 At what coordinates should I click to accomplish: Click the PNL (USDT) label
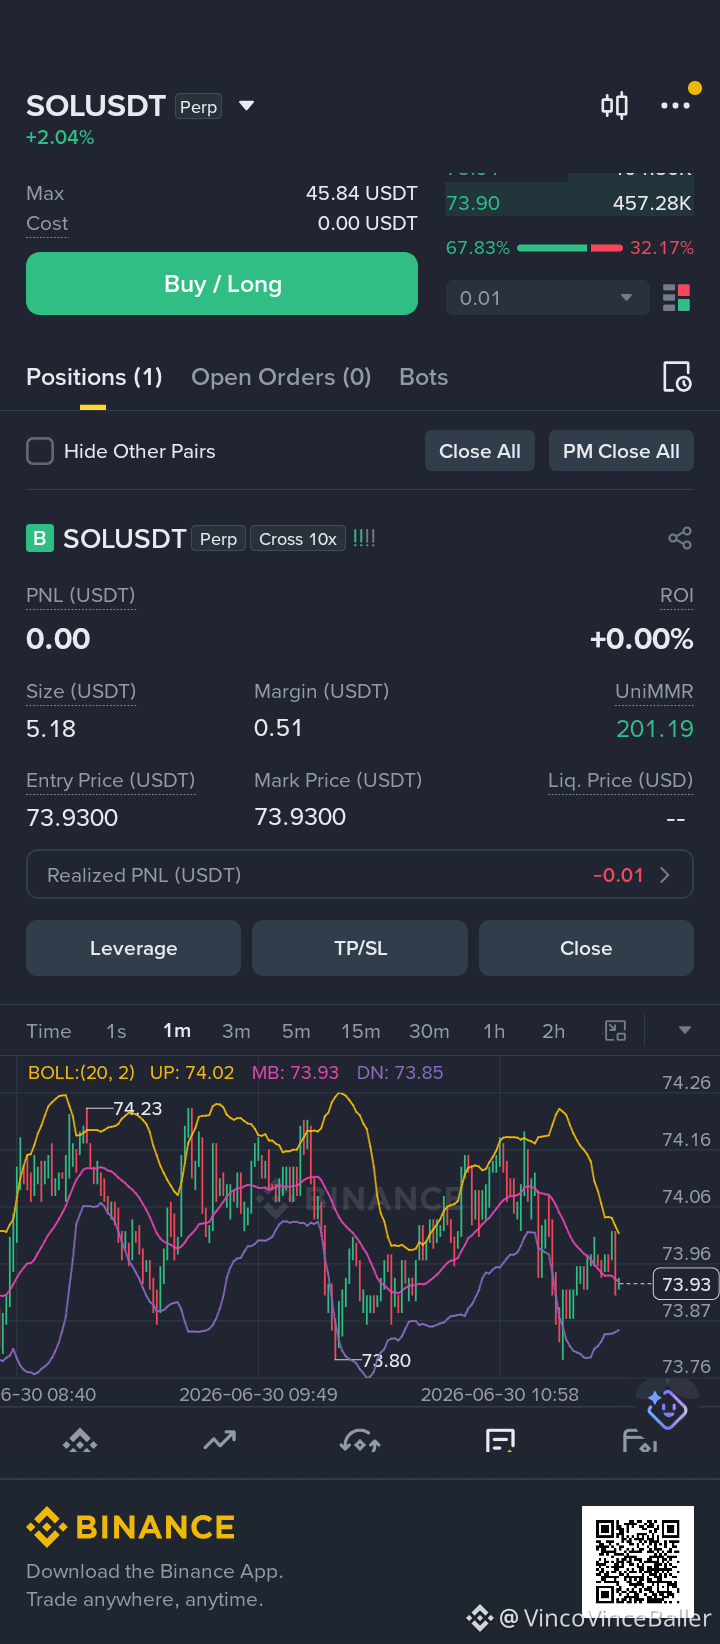click(80, 595)
